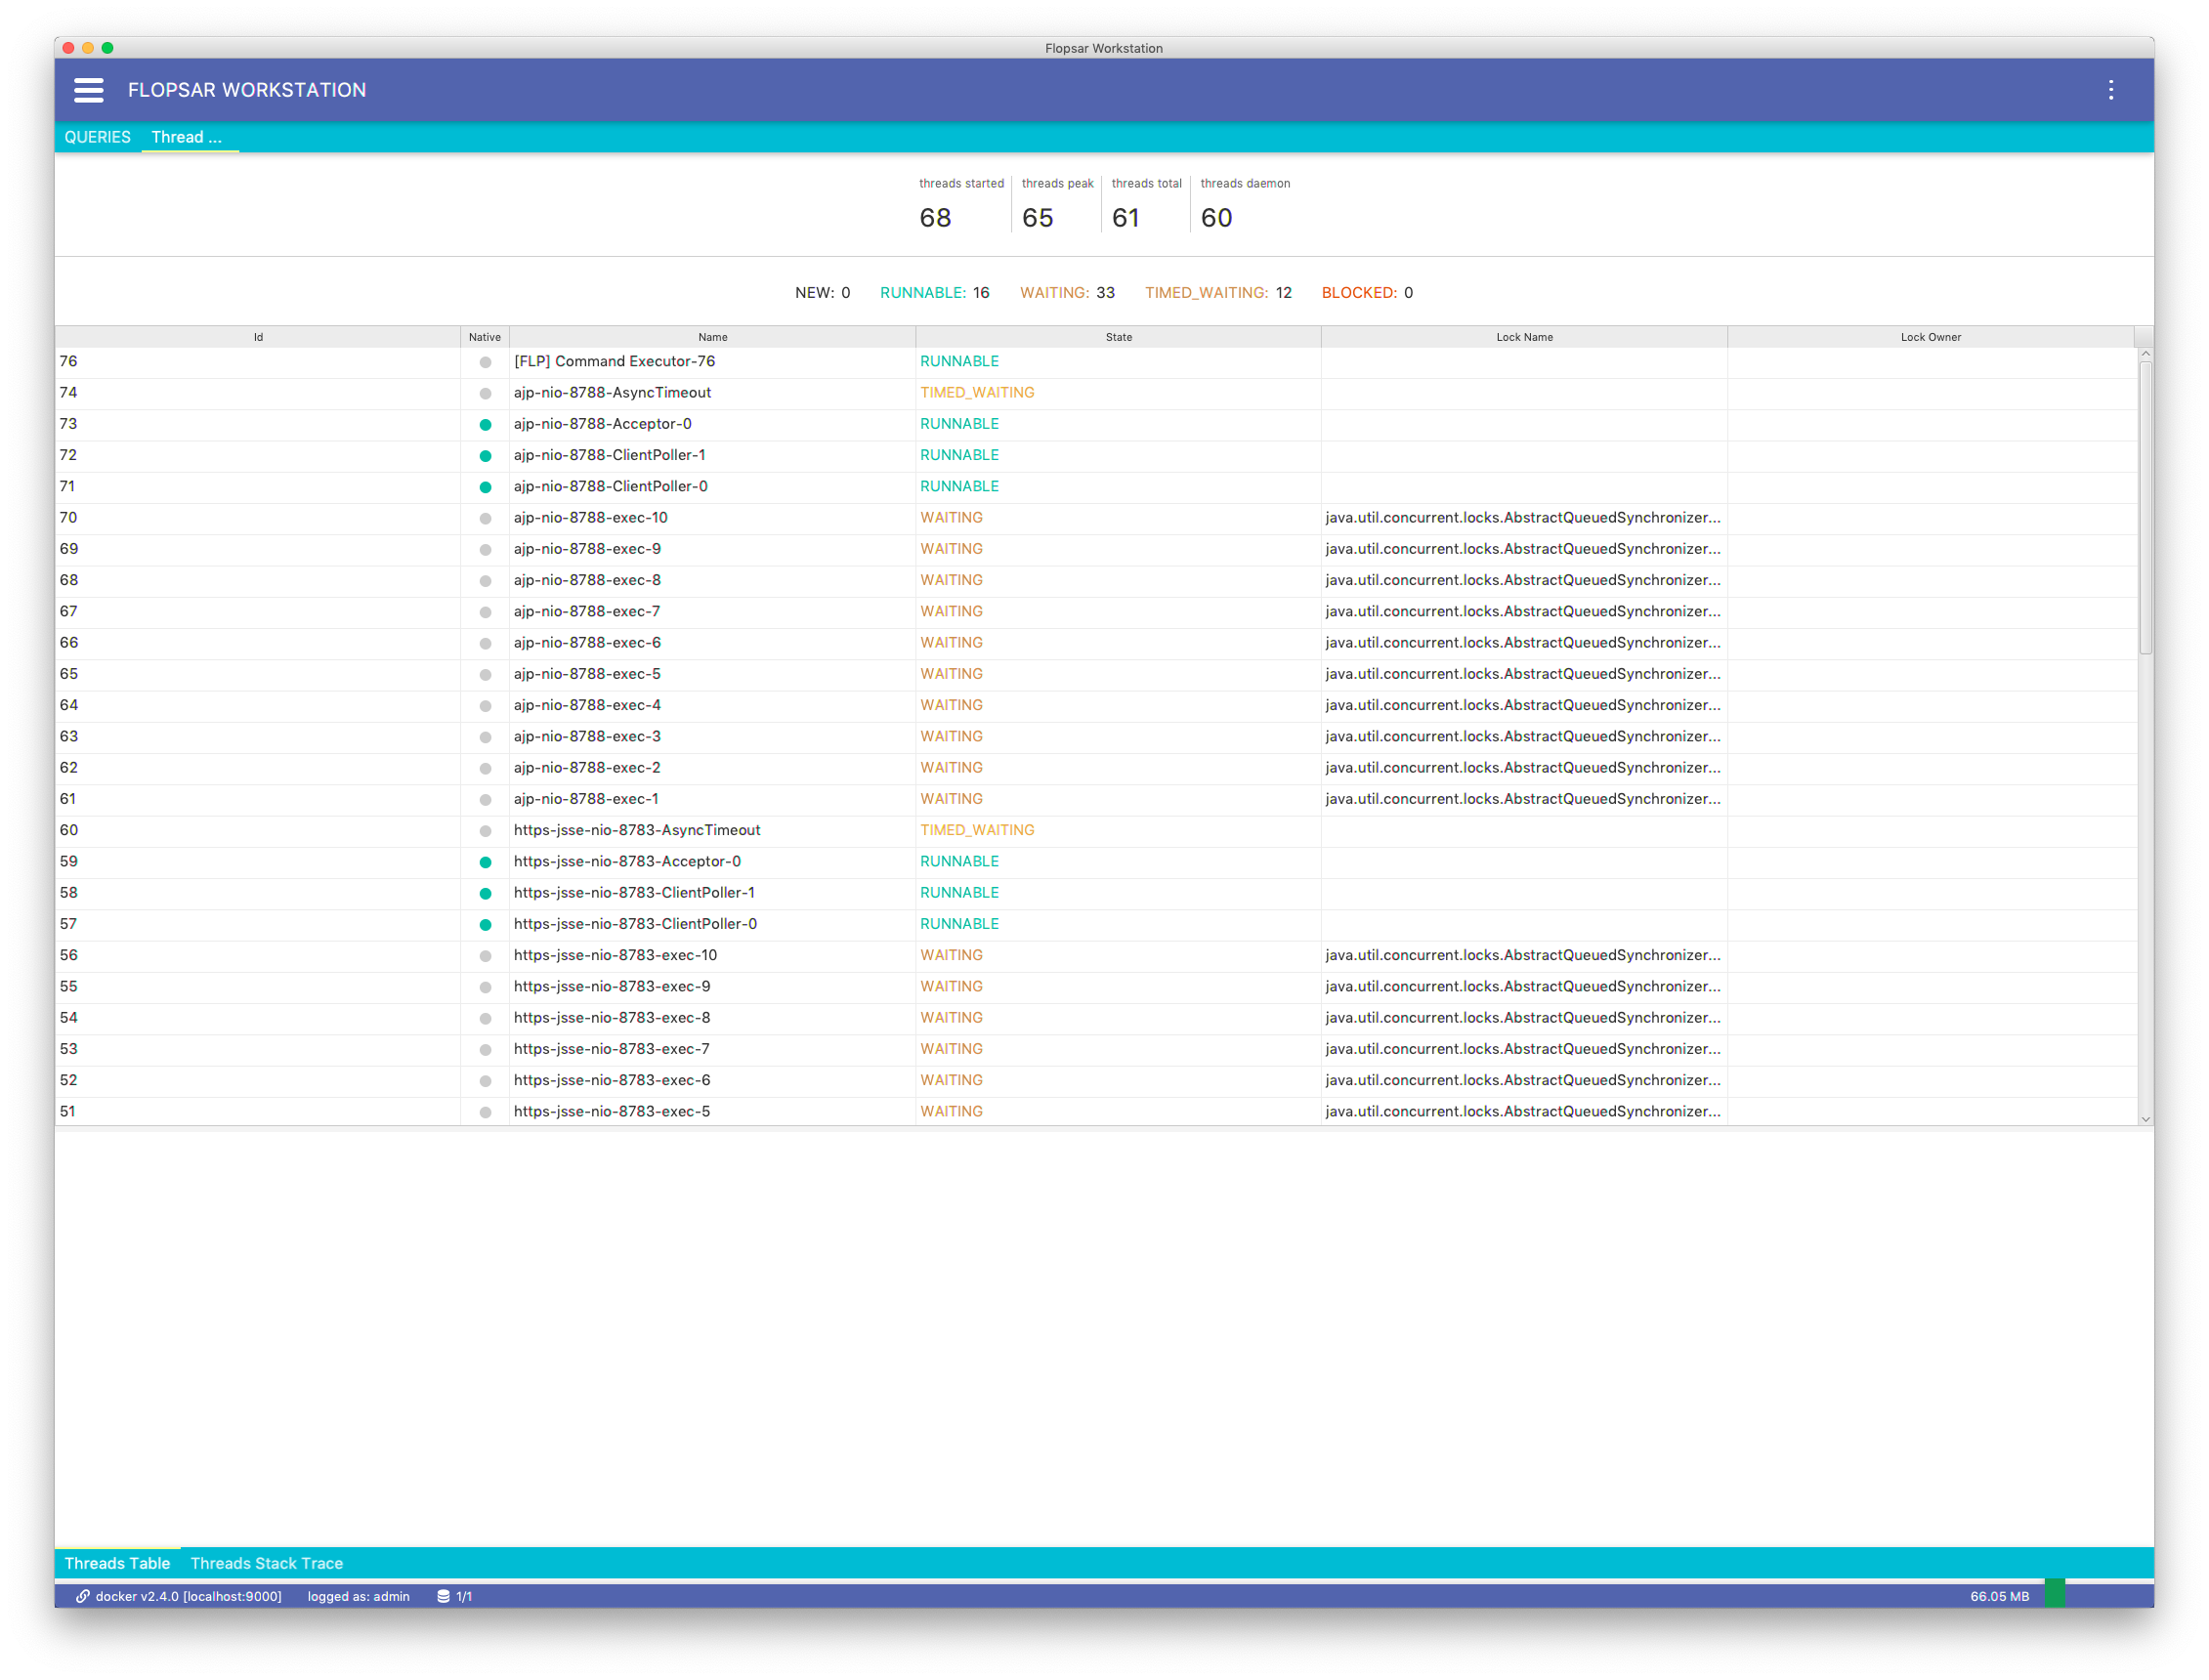This screenshot has height=1680, width=2209.
Task: Toggle native indicator for thread 73
Action: click(486, 424)
